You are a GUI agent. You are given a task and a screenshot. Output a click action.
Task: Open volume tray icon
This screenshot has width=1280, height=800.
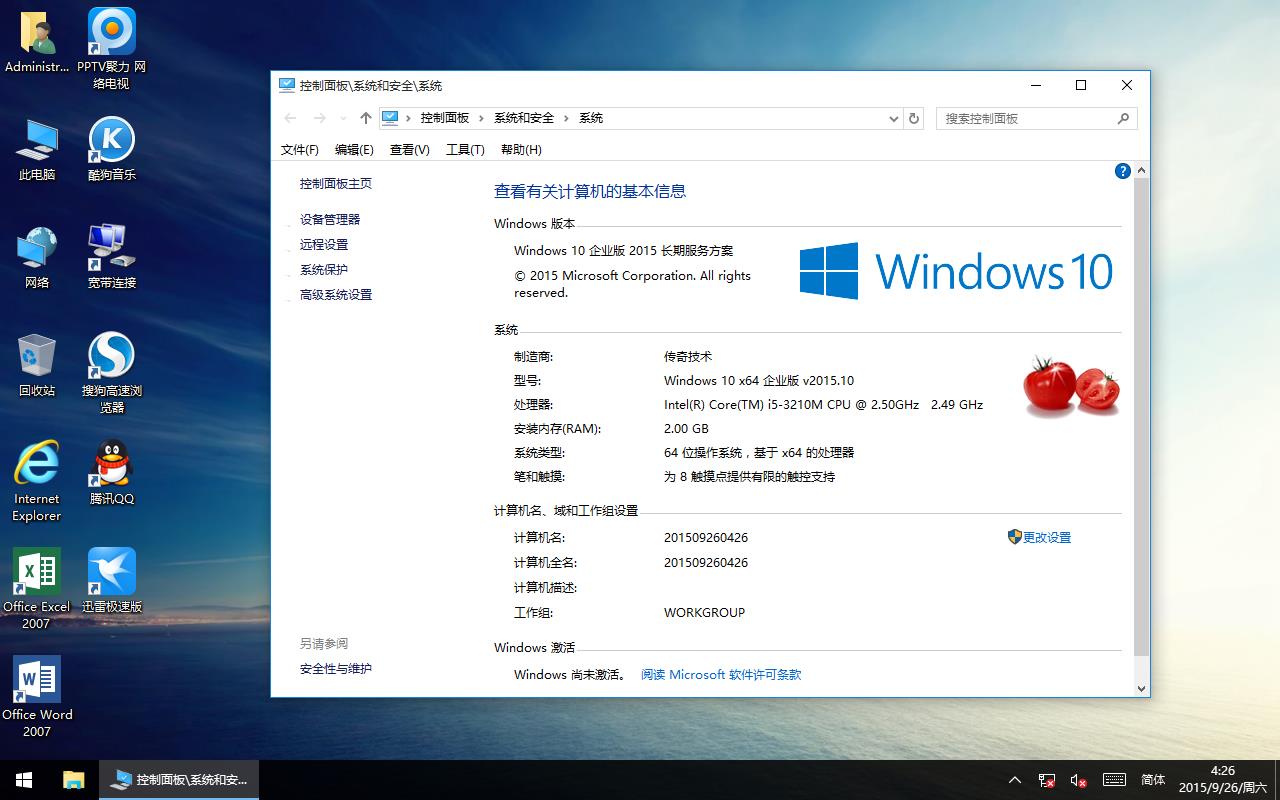tap(1079, 780)
